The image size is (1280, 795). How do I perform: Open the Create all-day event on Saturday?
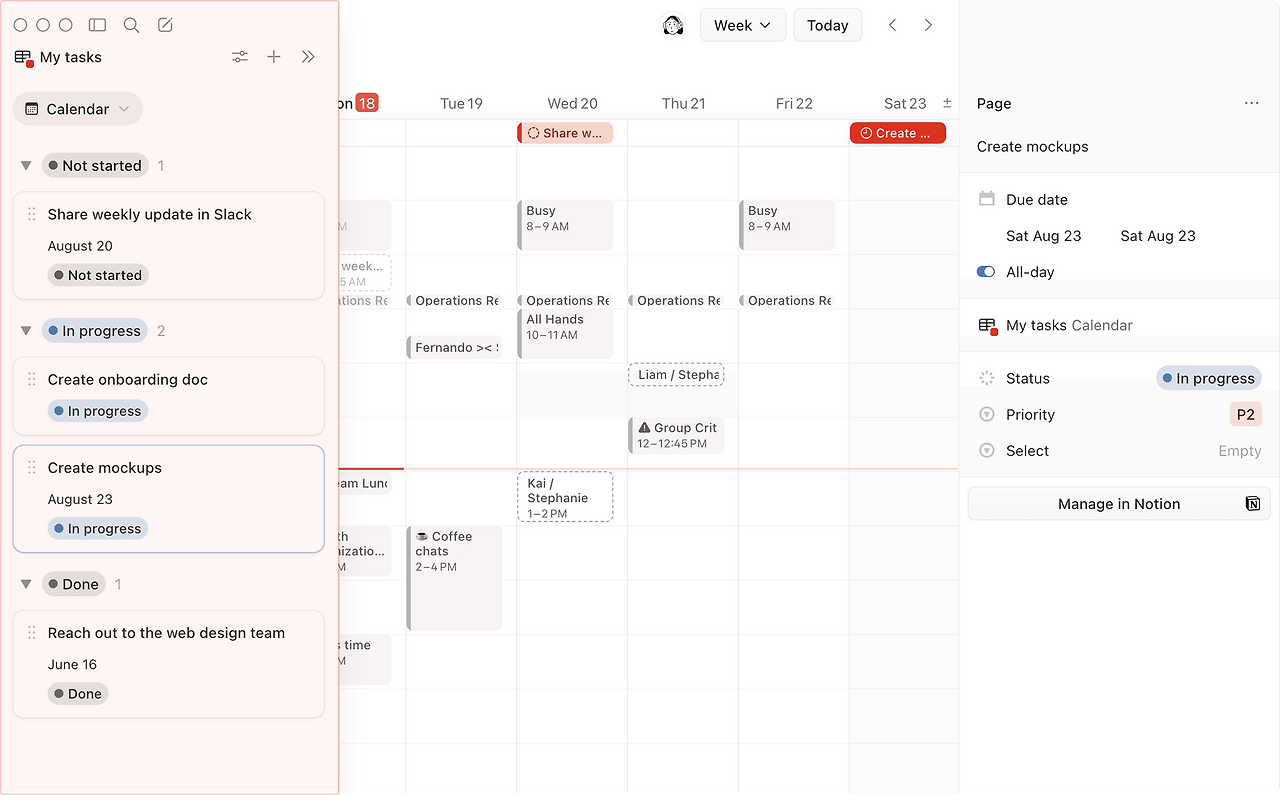(898, 133)
